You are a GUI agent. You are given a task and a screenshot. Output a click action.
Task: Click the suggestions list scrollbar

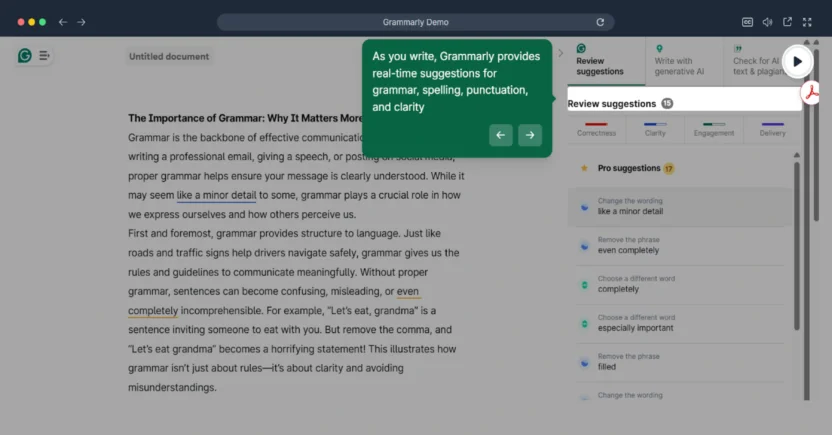(x=796, y=244)
